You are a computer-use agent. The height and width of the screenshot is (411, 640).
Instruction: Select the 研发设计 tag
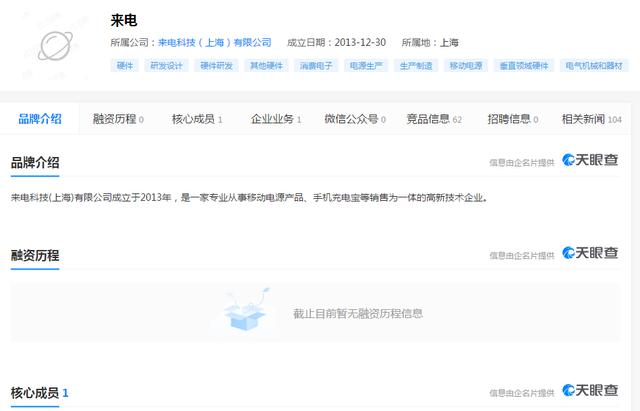coord(166,66)
